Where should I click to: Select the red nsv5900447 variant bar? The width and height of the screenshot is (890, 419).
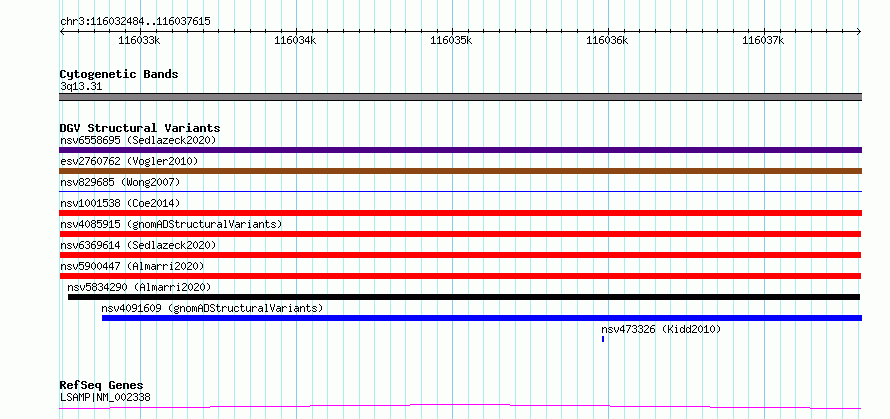[x=460, y=276]
